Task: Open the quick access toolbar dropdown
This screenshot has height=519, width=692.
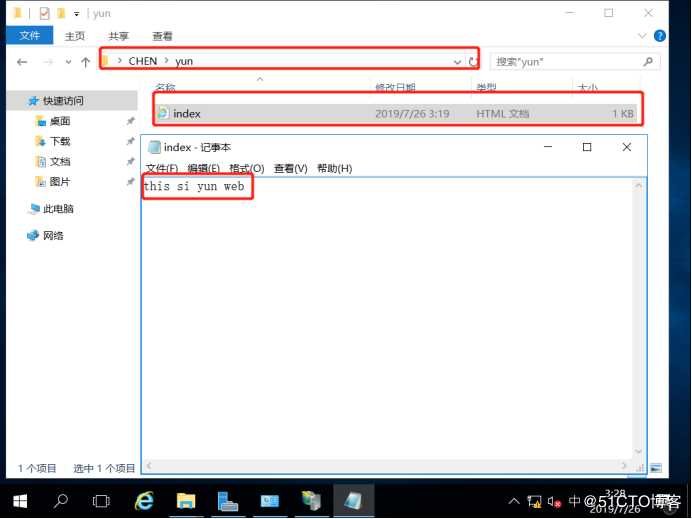Action: pyautogui.click(x=76, y=14)
